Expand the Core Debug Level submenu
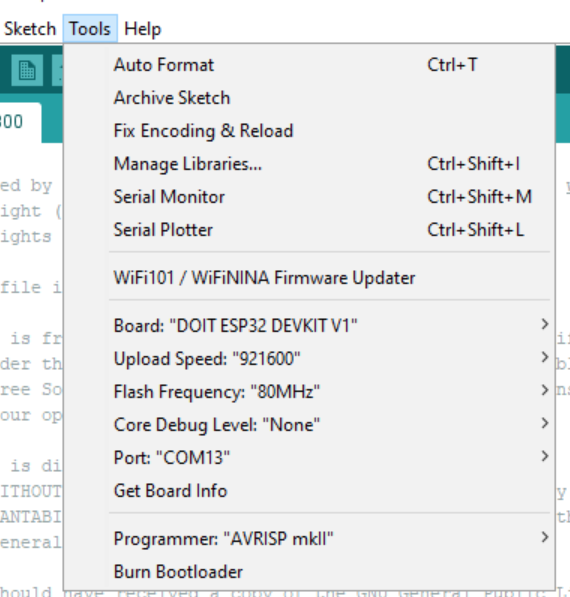This screenshot has height=597, width=570. pyautogui.click(x=309, y=425)
